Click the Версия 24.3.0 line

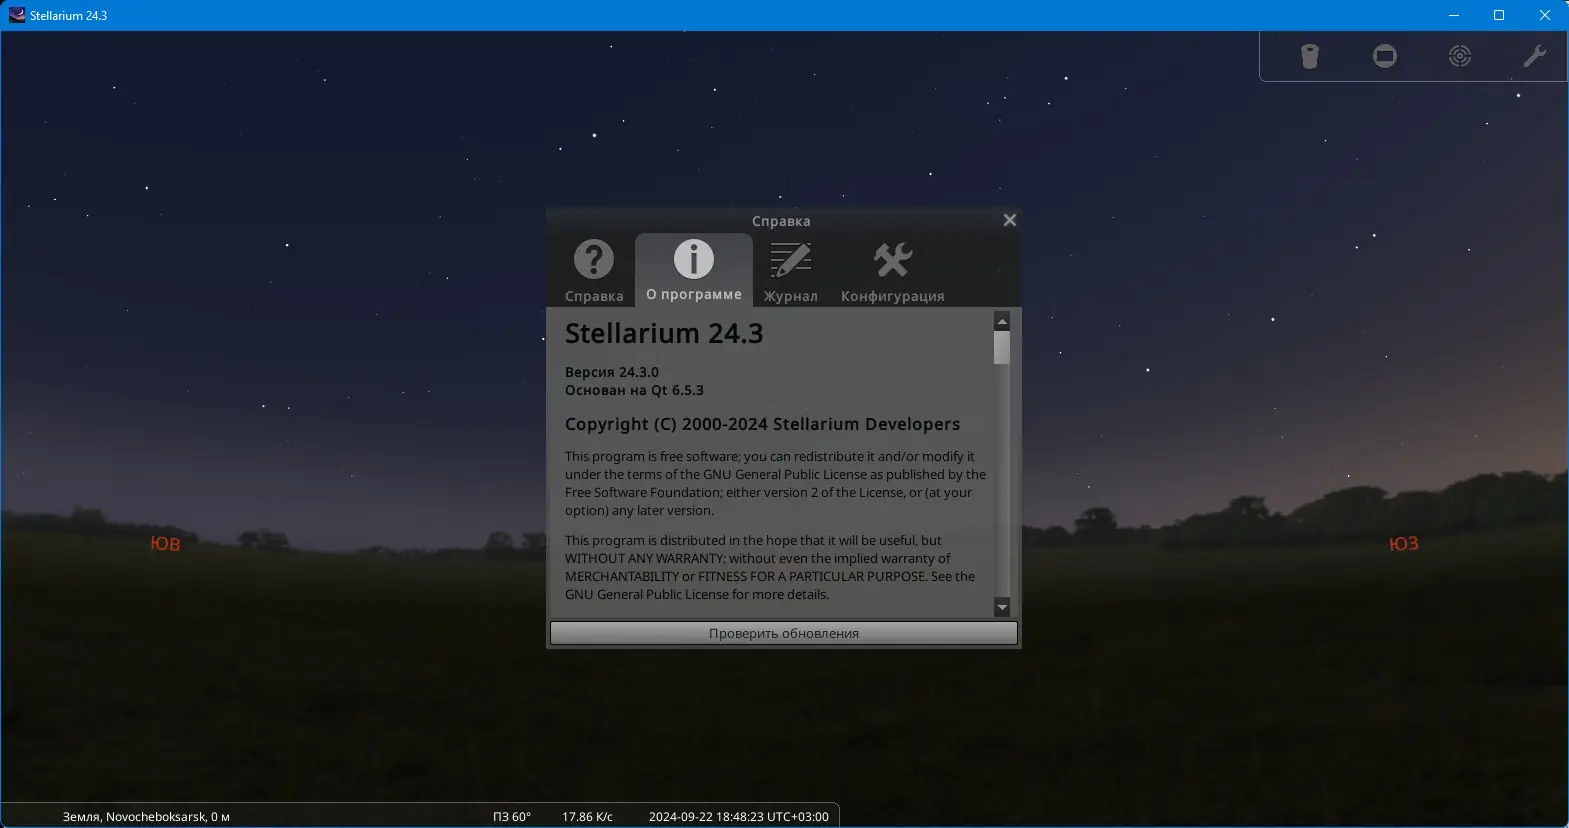tap(612, 372)
